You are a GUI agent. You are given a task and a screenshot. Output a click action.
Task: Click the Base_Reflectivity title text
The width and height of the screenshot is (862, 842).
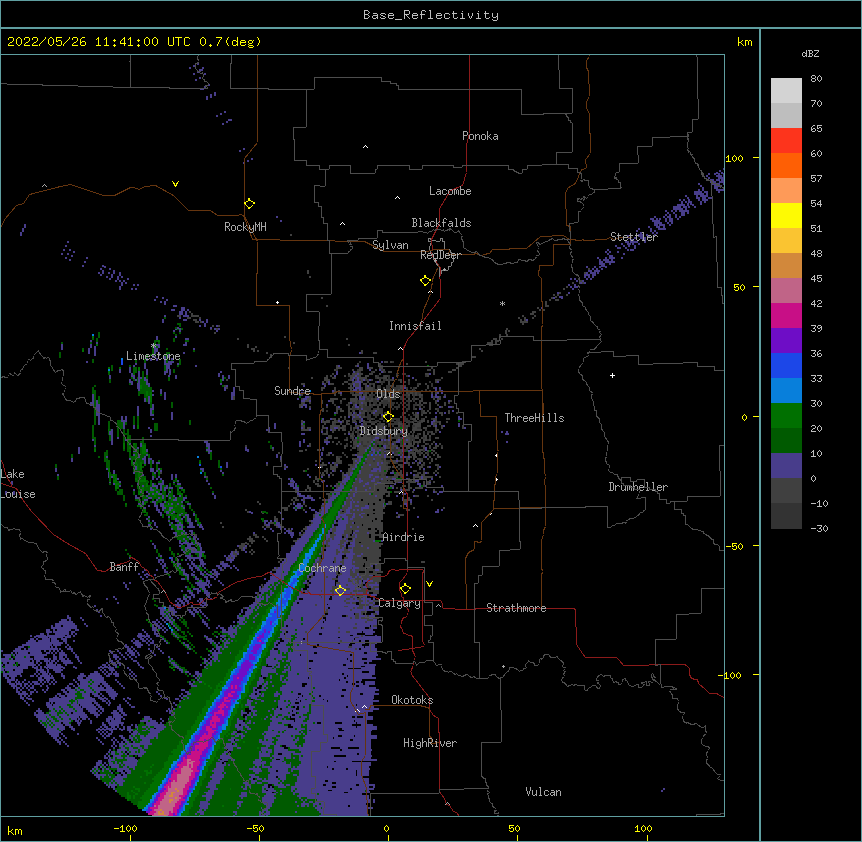[x=431, y=15]
